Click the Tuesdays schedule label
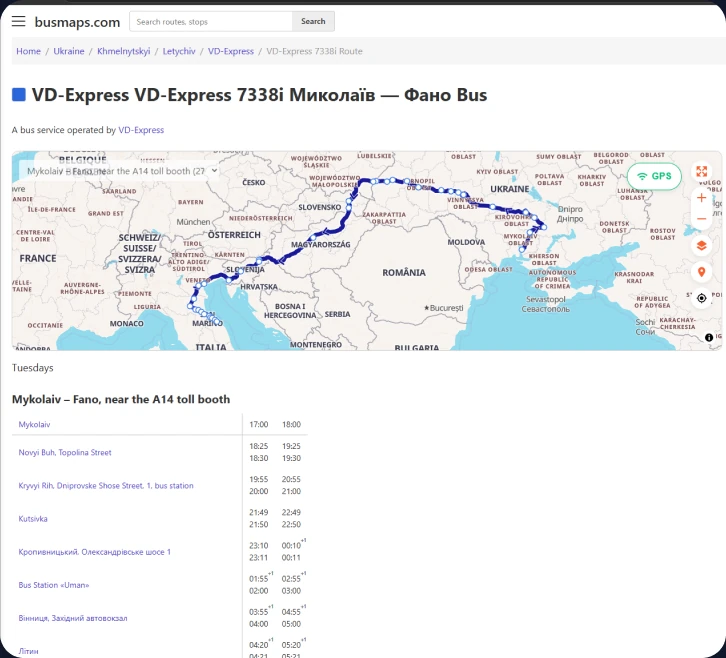 point(32,368)
